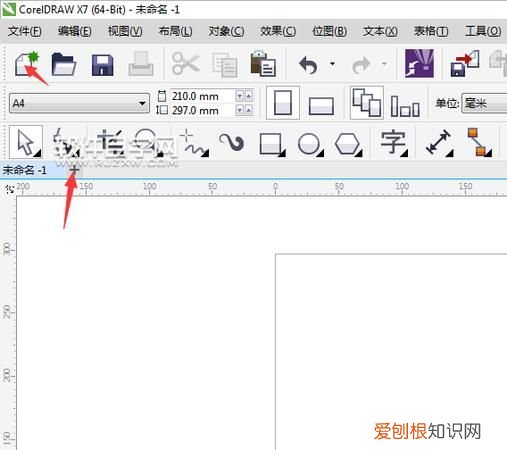
Task: Open the 编辑(E) menu
Action: (x=75, y=31)
